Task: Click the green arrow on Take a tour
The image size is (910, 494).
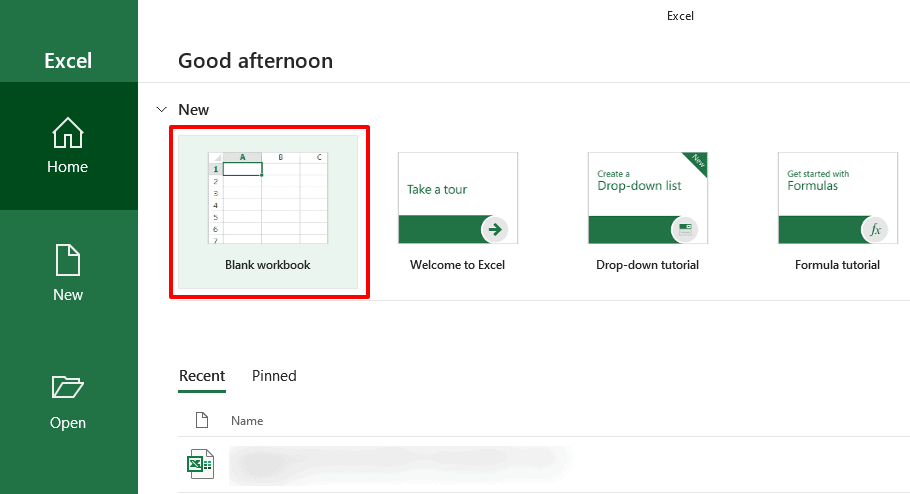Action: click(494, 229)
